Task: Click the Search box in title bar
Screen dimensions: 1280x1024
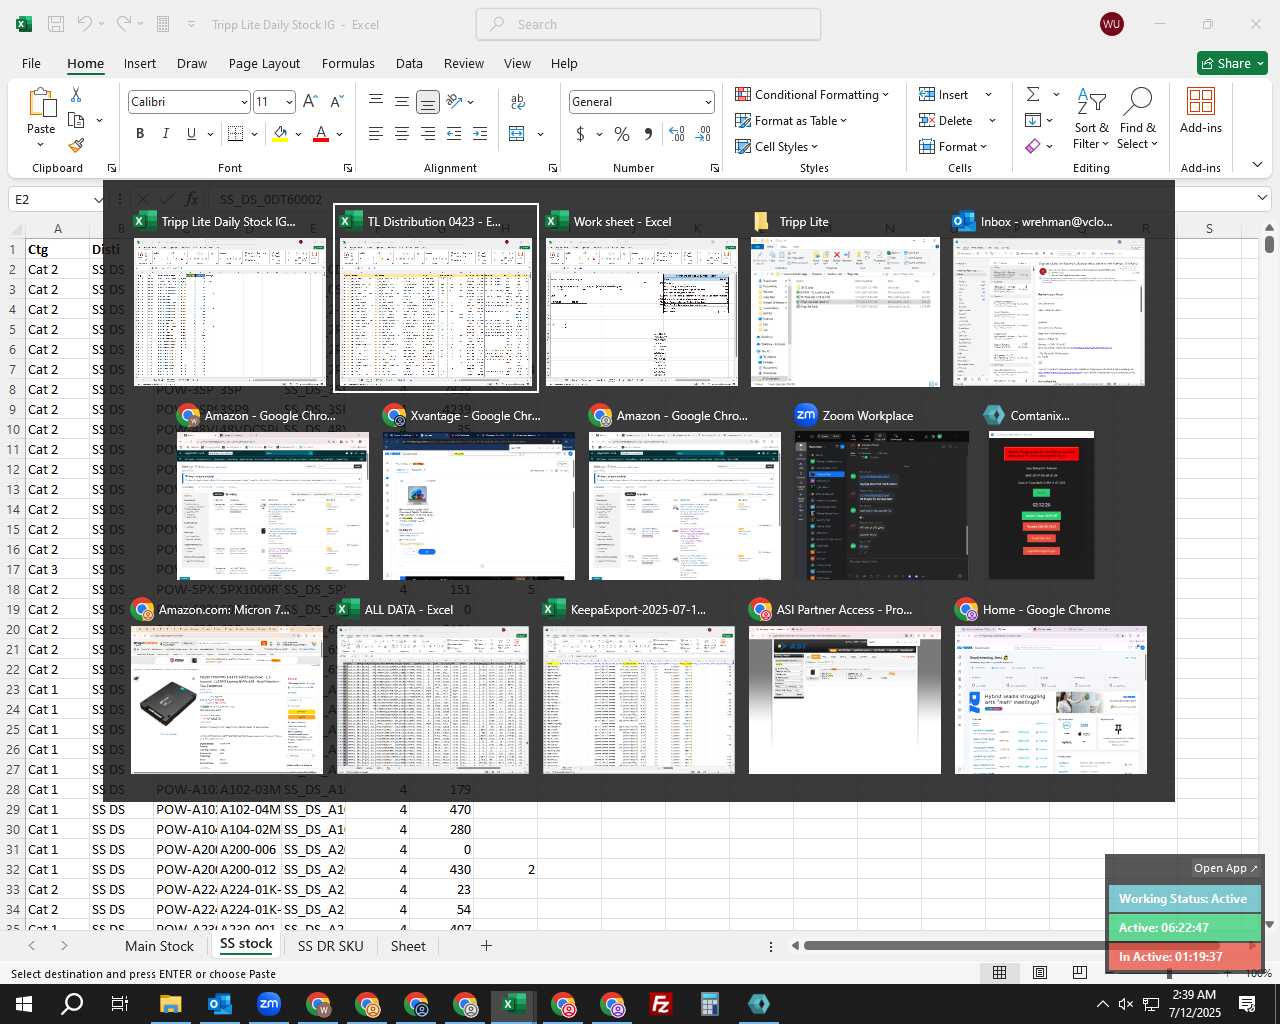Action: [x=648, y=24]
